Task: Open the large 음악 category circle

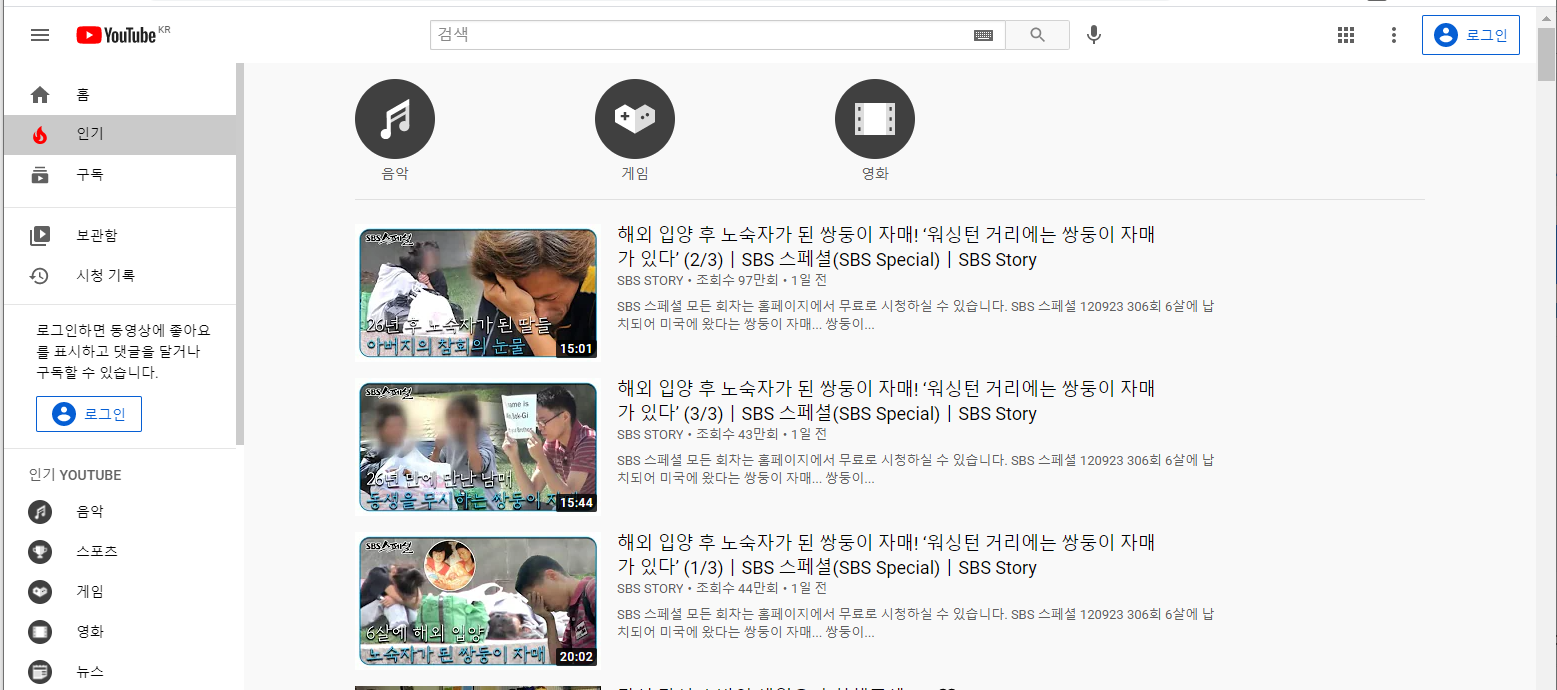Action: pos(395,119)
